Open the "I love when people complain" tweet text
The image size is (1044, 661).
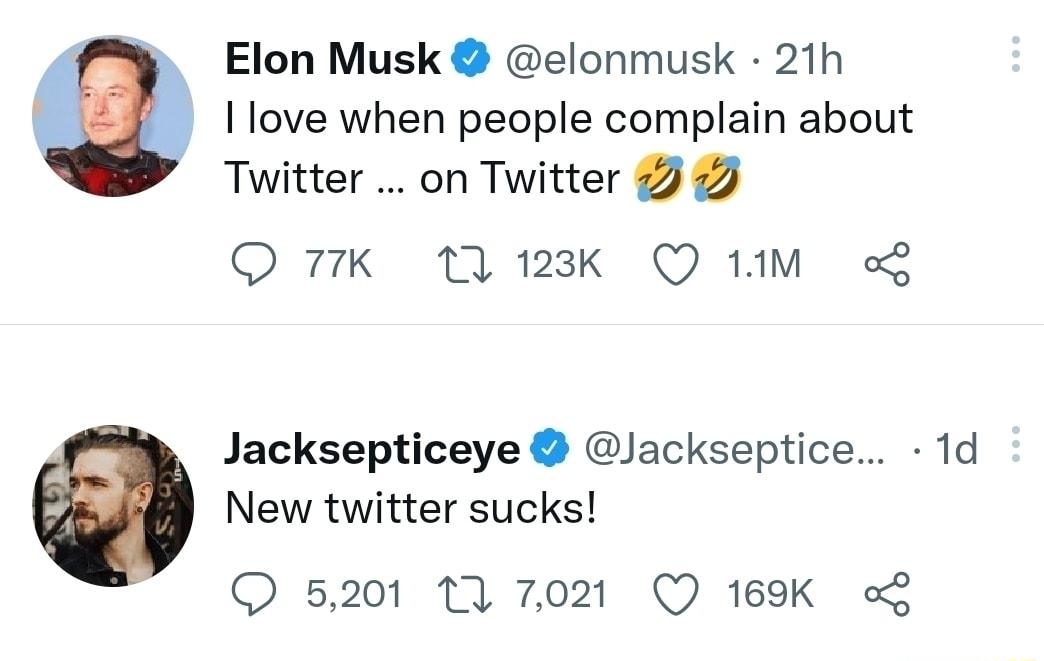pos(568,120)
